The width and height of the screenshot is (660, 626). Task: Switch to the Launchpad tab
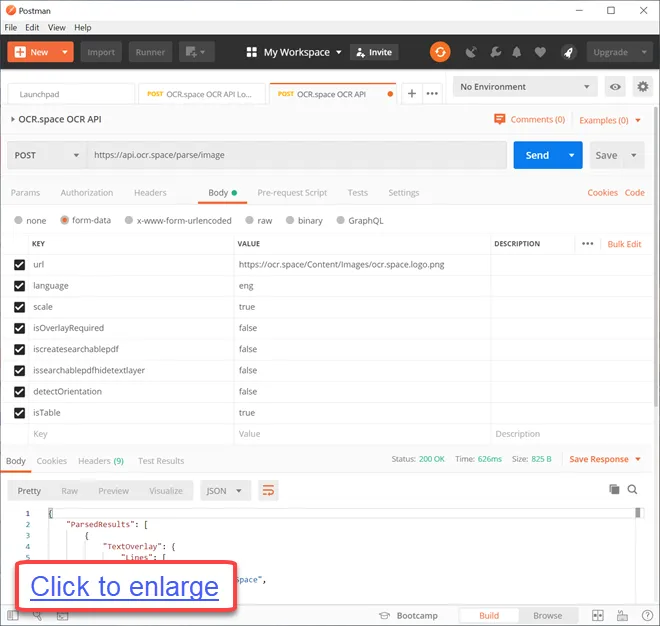click(x=72, y=94)
